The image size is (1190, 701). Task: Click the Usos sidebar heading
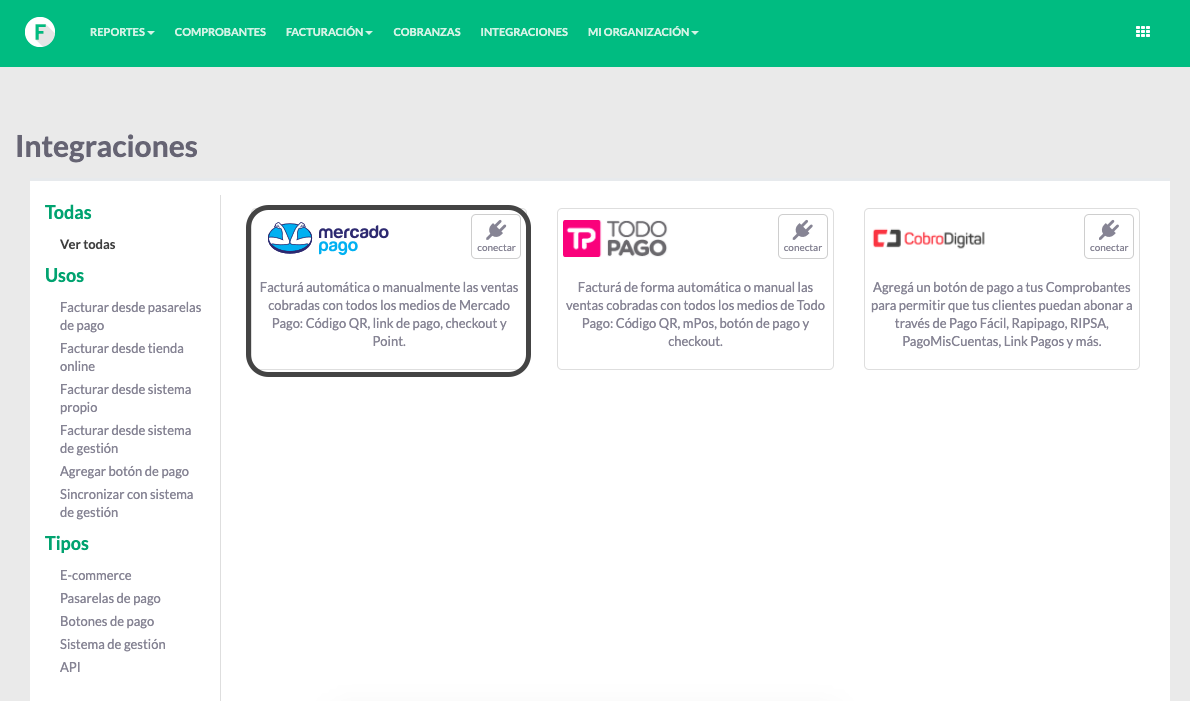(65, 275)
